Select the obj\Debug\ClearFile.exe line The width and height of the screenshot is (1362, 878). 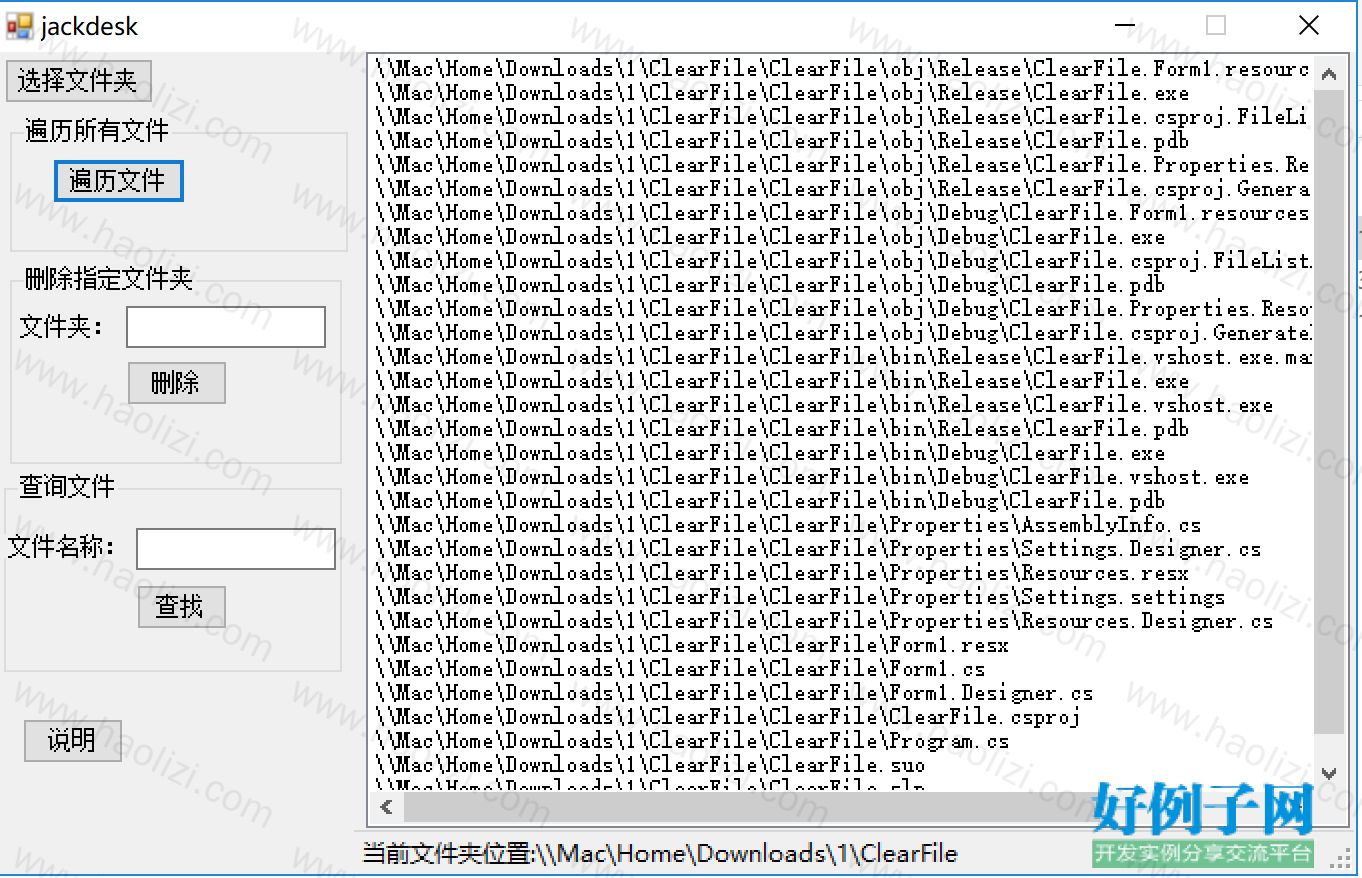[x=771, y=237]
